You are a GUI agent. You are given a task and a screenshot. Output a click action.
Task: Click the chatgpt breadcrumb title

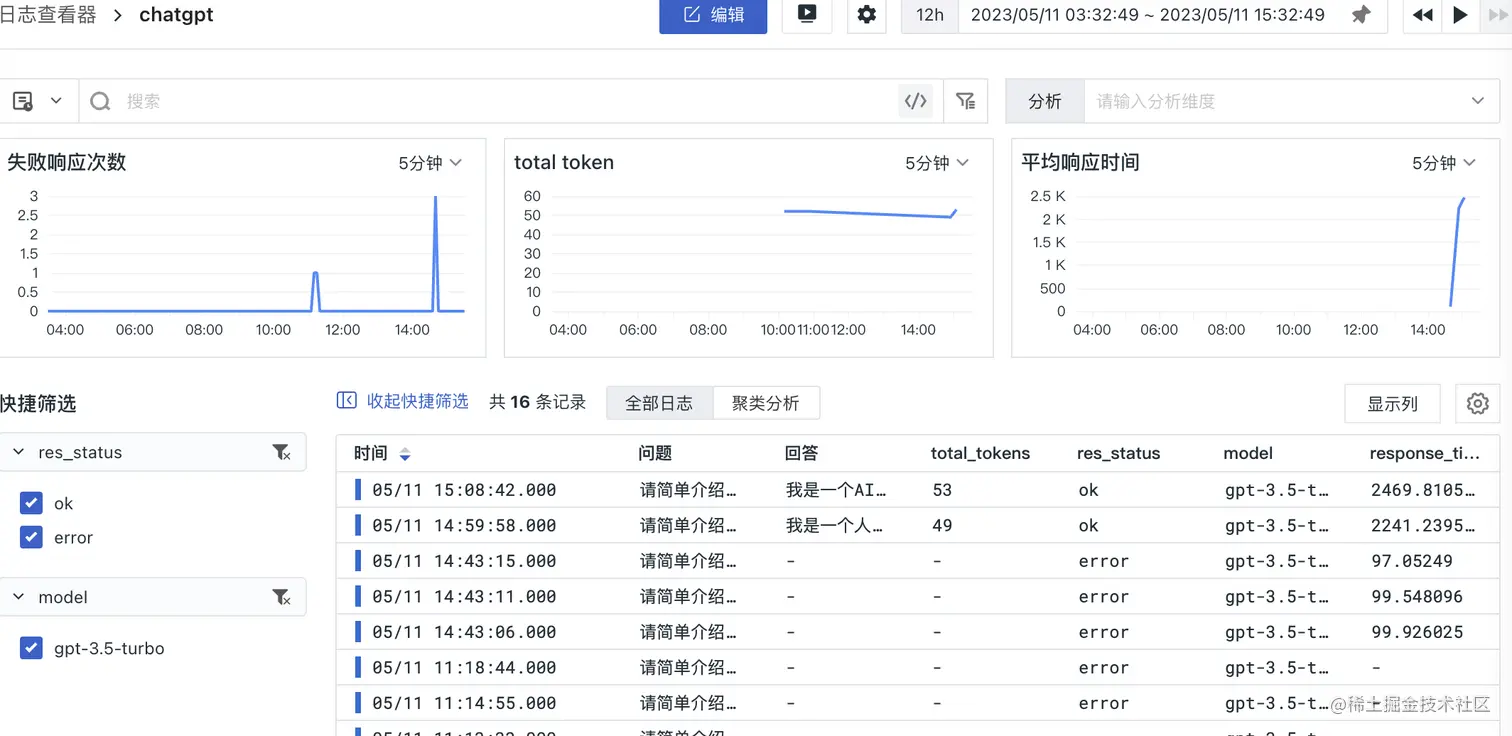pos(176,15)
